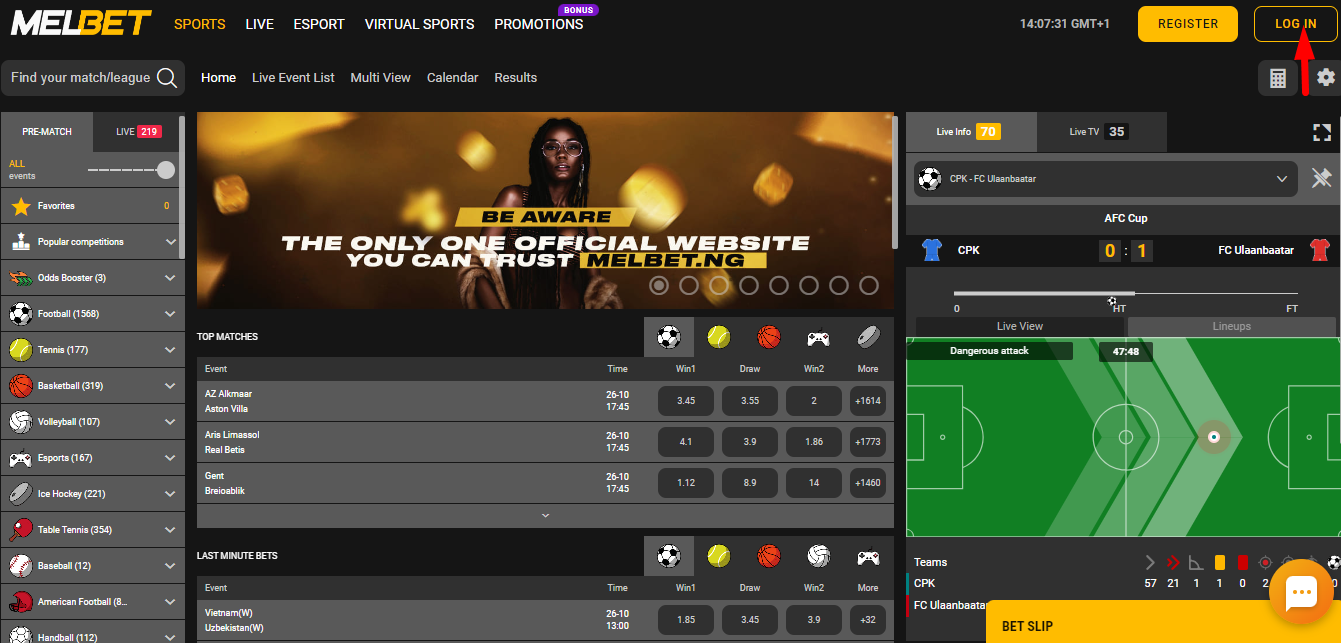The height and width of the screenshot is (643, 1341).
Task: Select first banner carousel dot
Action: click(659, 286)
